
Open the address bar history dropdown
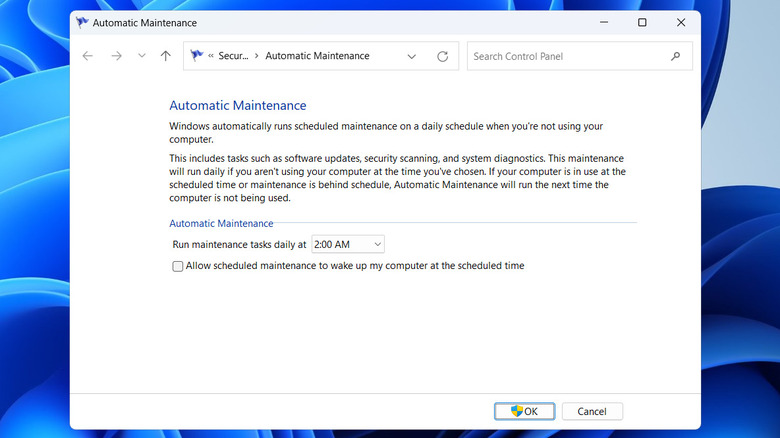coord(412,57)
